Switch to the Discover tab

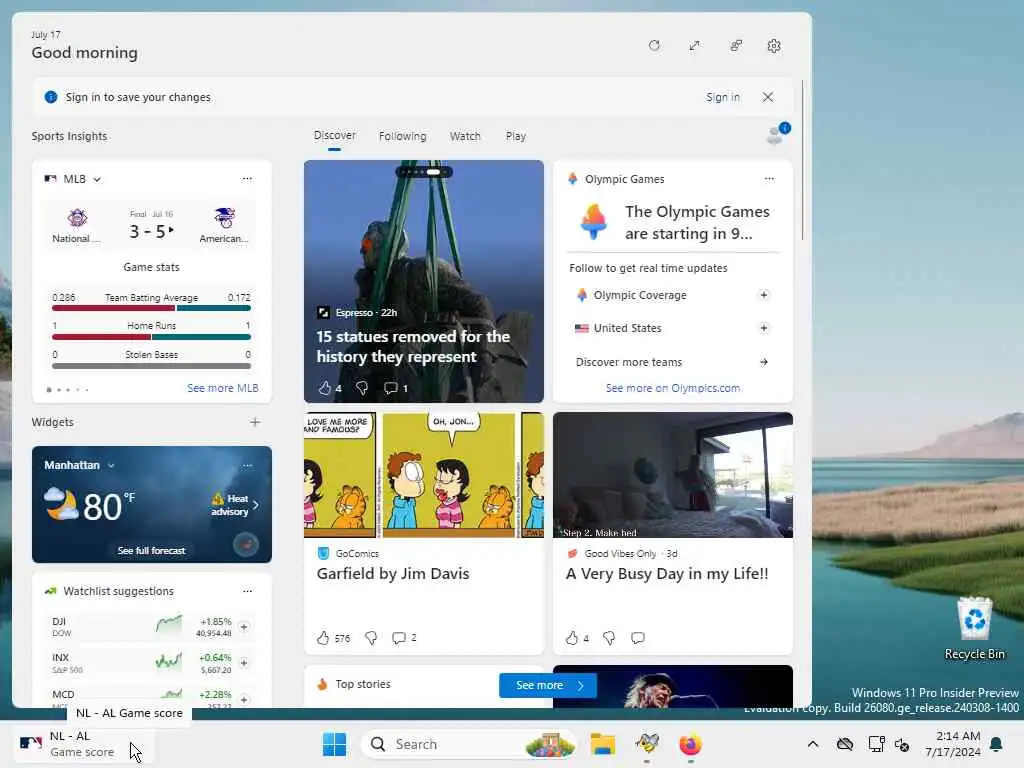pyautogui.click(x=334, y=135)
